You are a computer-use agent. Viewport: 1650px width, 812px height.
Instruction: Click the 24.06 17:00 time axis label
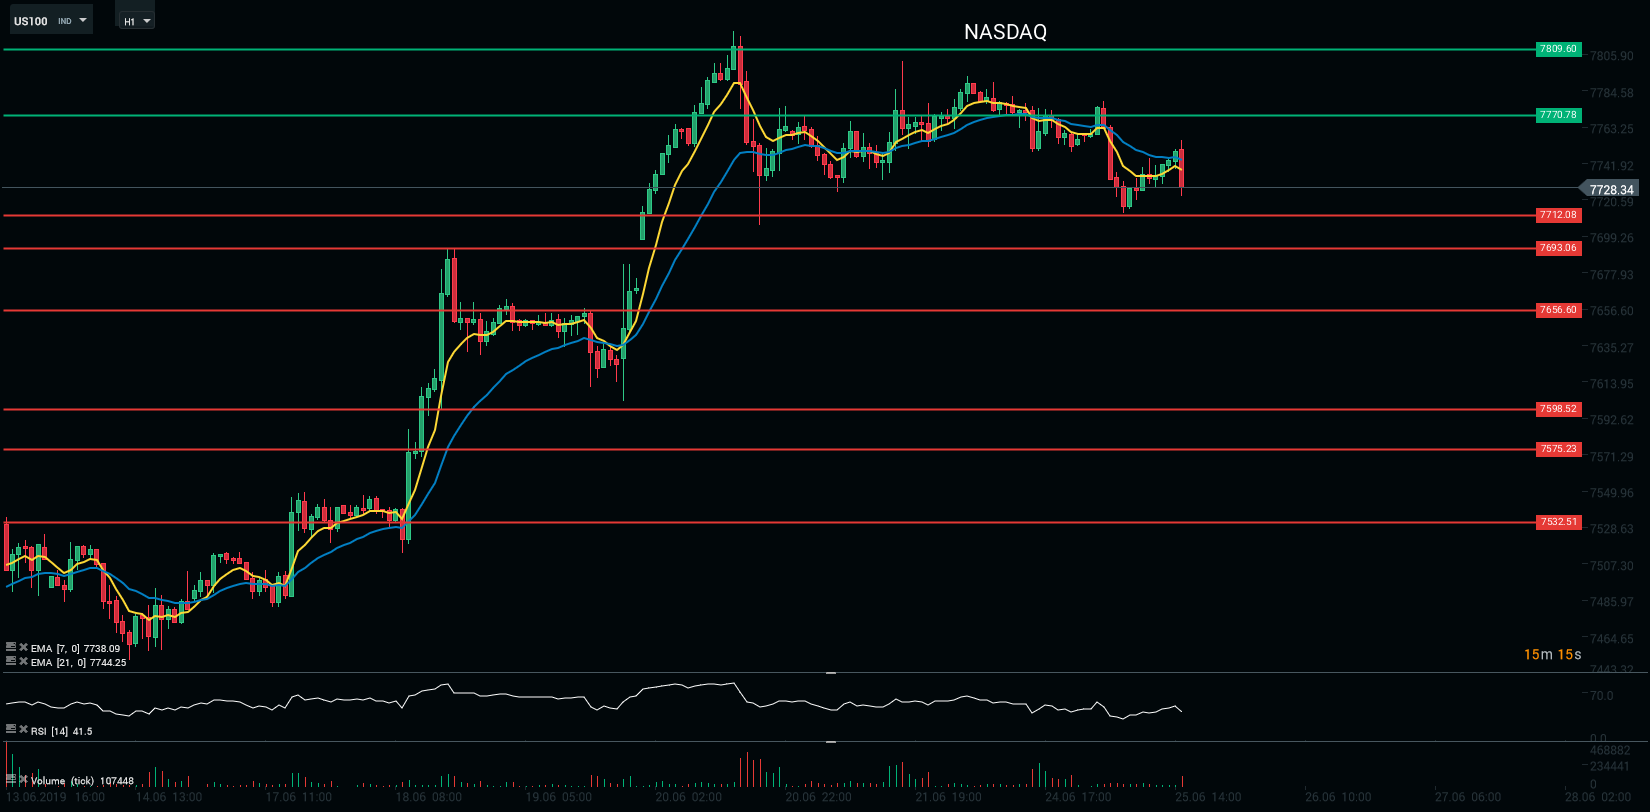[1079, 797]
